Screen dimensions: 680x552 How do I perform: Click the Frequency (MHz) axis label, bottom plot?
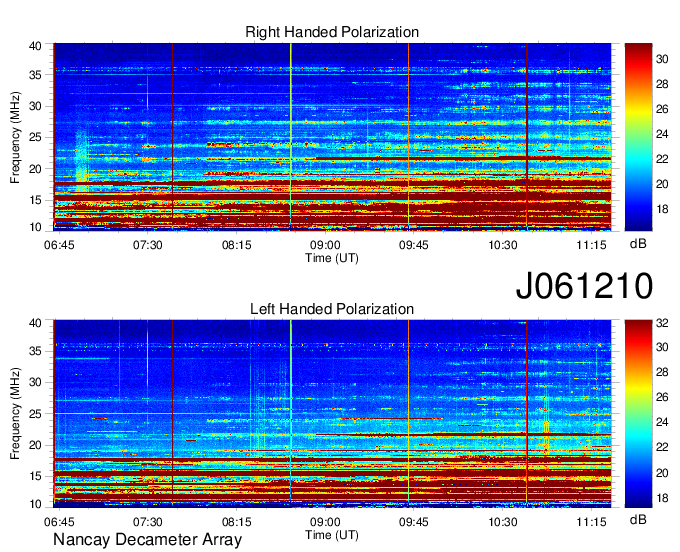tap(15, 414)
